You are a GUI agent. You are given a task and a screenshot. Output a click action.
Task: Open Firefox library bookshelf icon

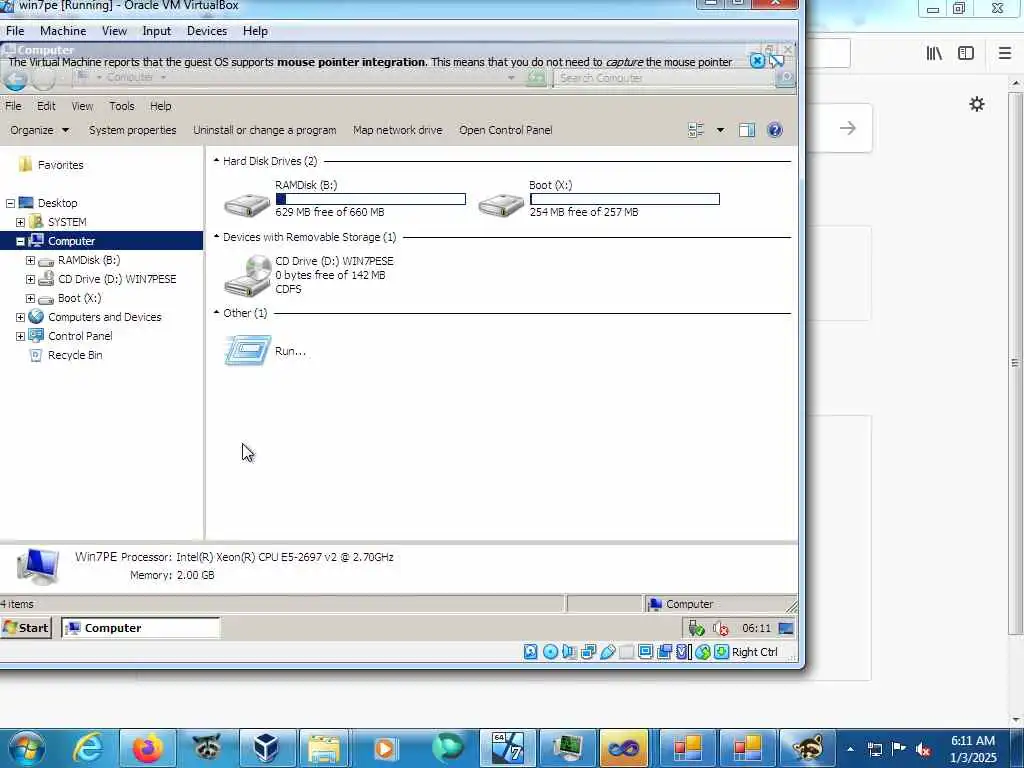pos(934,54)
